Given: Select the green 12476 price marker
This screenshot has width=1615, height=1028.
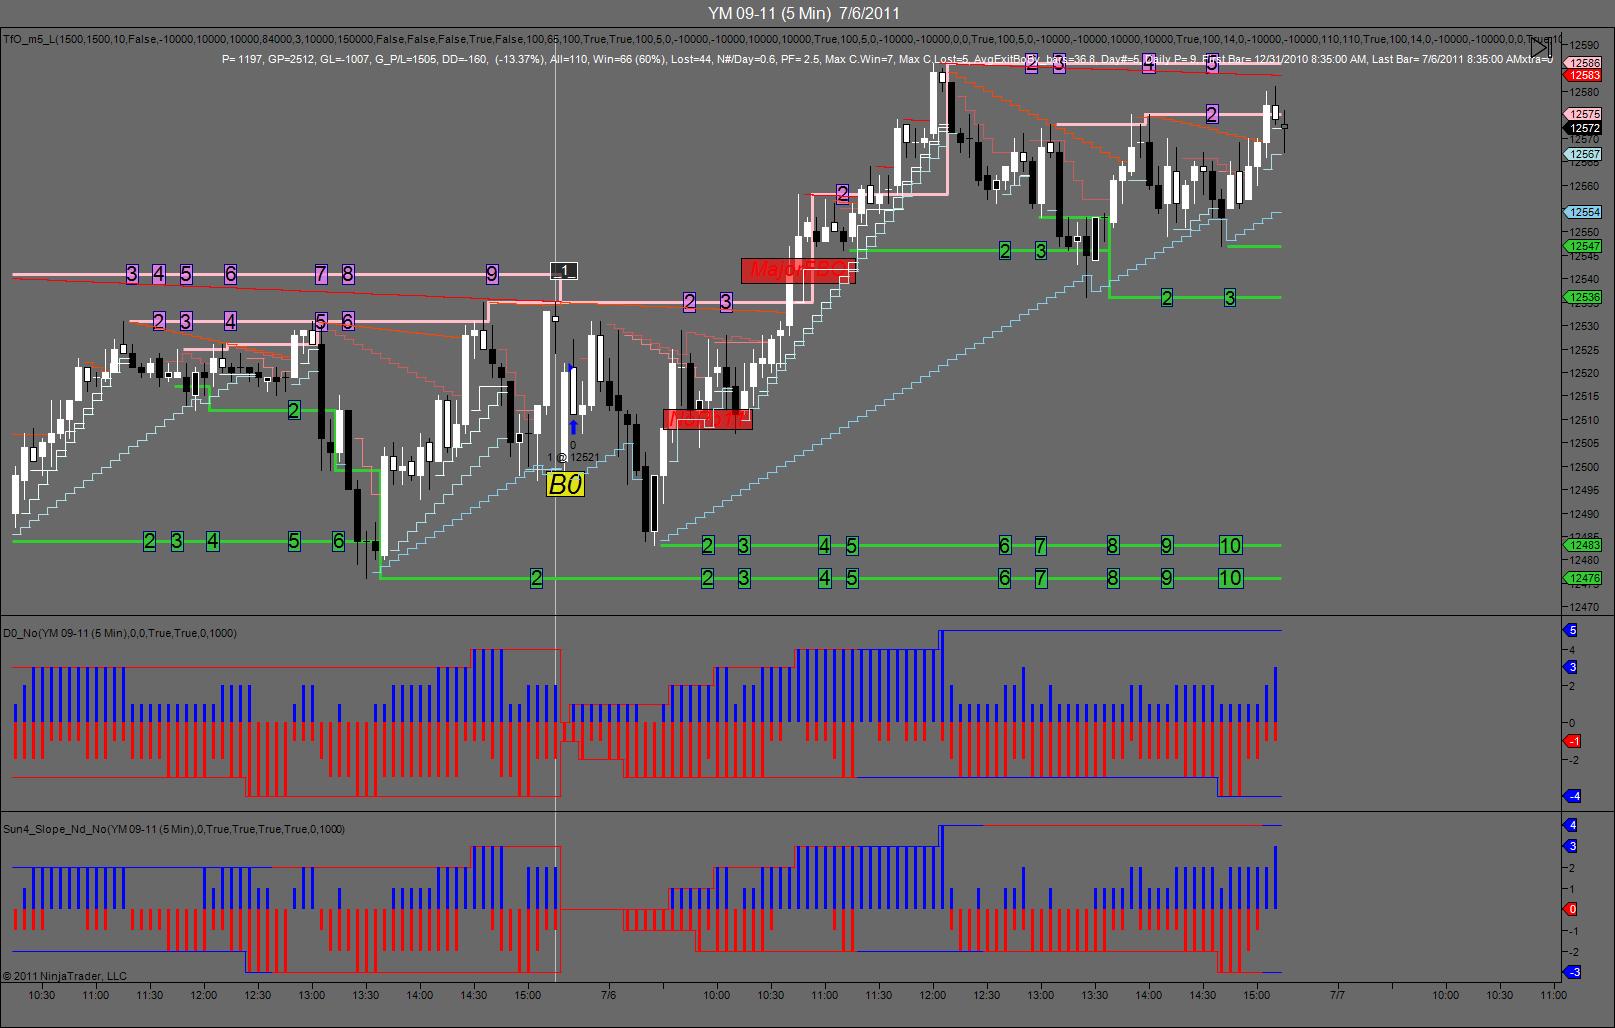Looking at the screenshot, I should click(1584, 578).
